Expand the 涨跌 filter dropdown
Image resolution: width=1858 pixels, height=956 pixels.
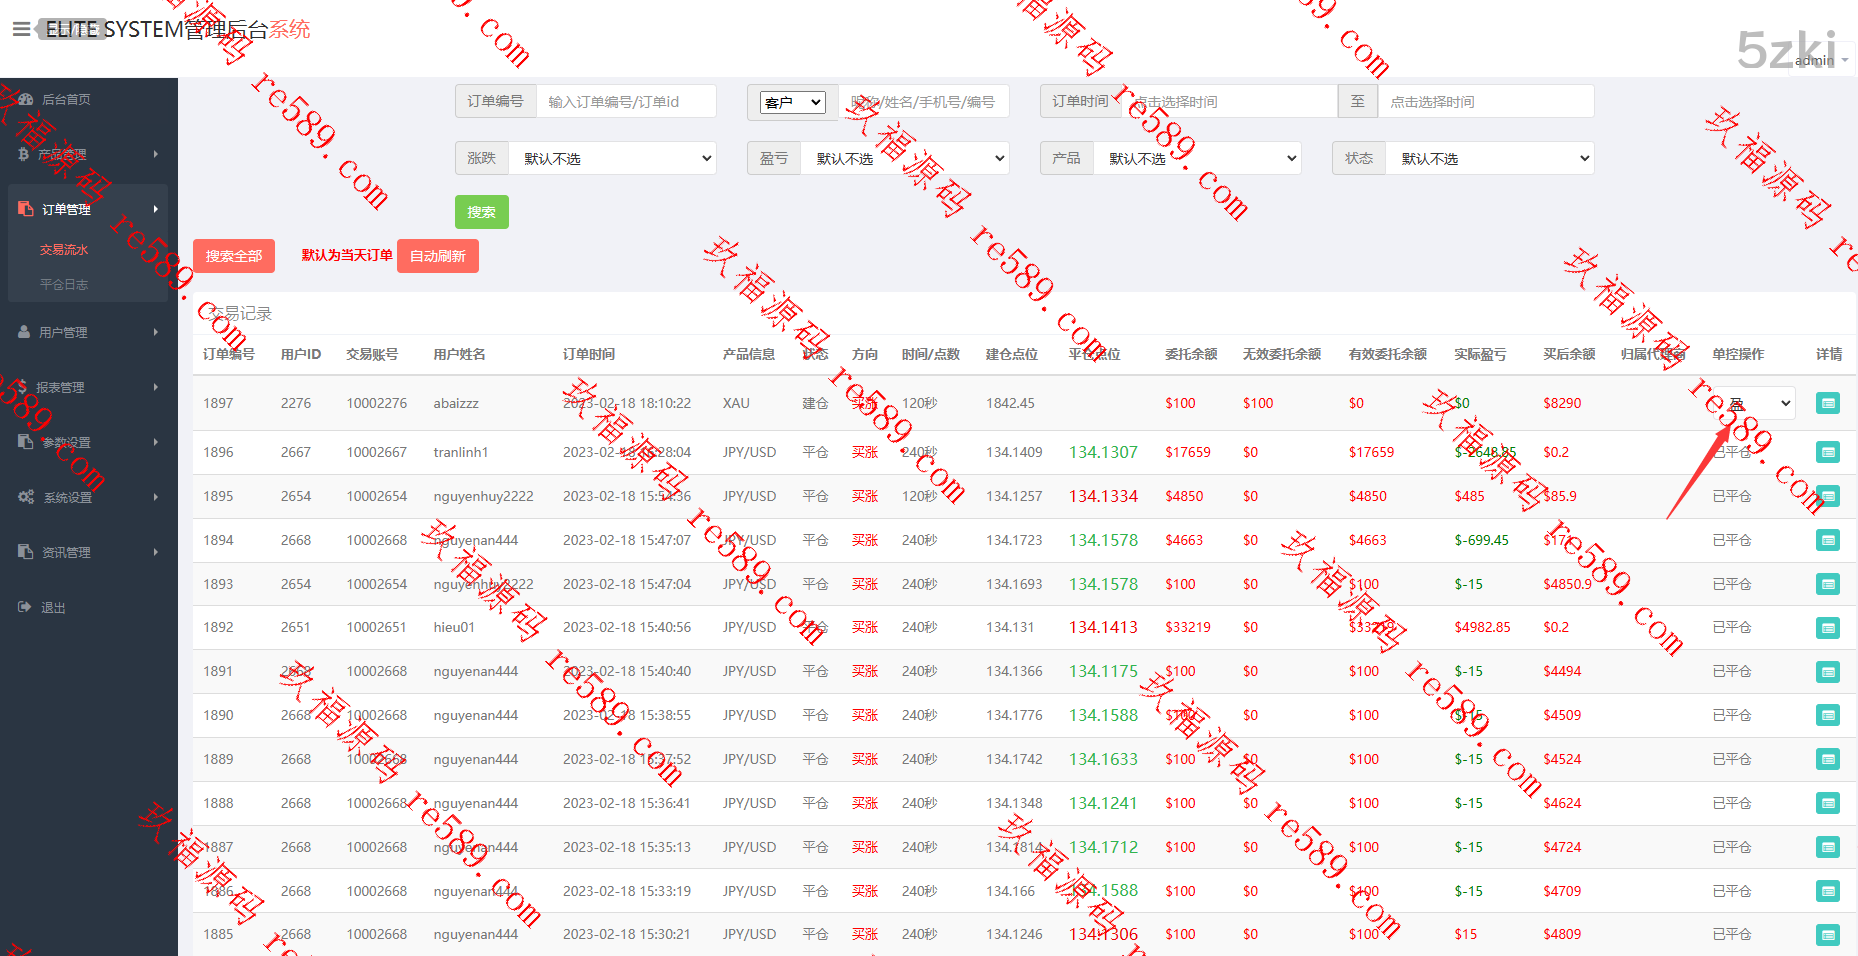(612, 158)
